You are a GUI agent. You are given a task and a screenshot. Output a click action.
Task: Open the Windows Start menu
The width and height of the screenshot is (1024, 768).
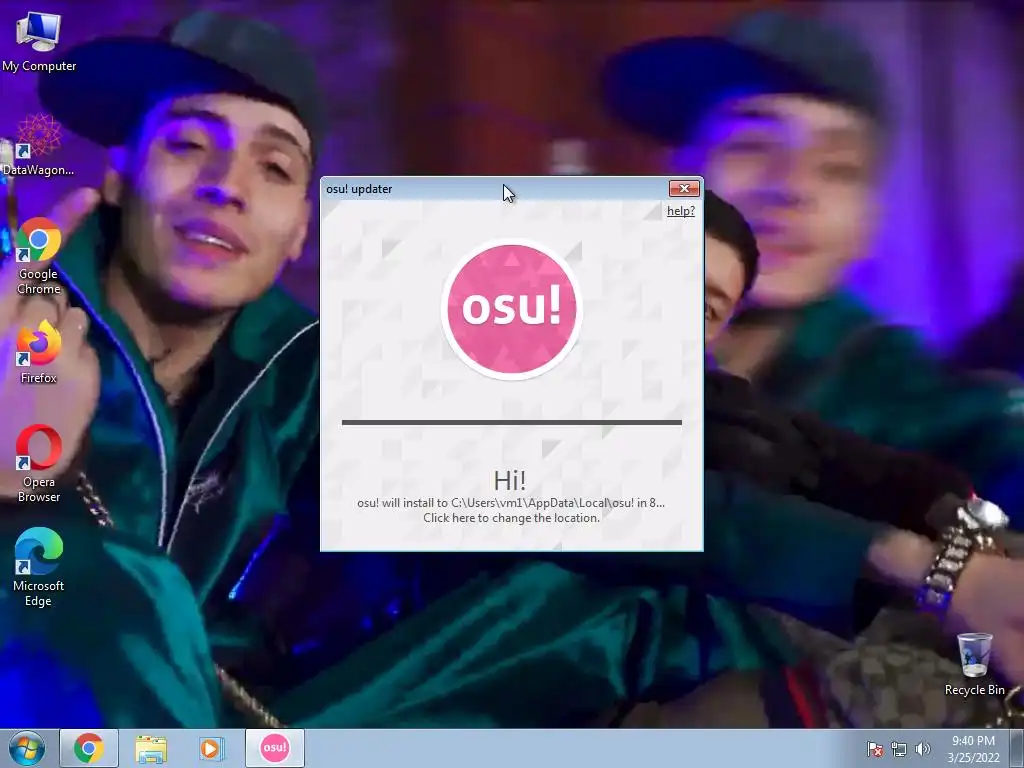26,748
